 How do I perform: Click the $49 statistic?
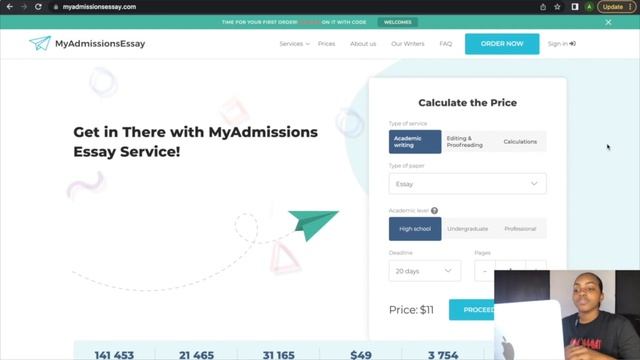(361, 355)
